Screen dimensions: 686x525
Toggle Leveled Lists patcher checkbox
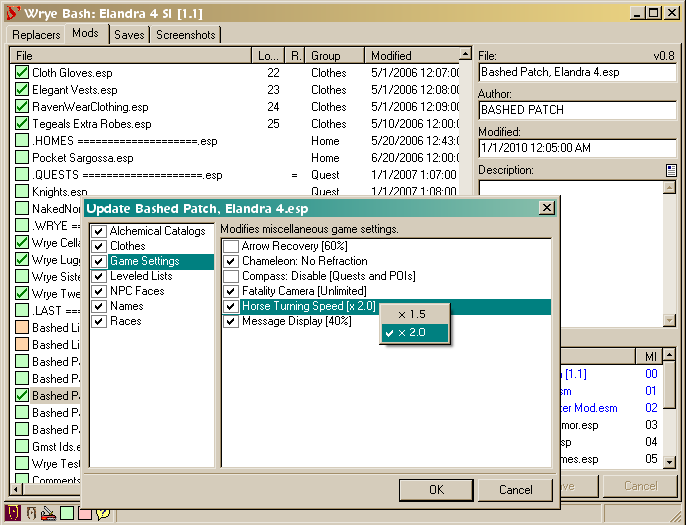99,276
